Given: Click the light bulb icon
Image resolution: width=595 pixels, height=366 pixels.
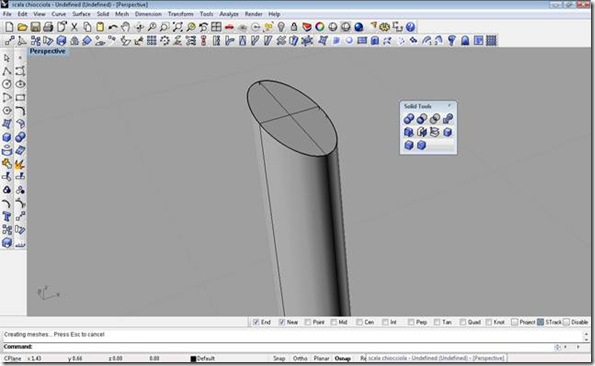Looking at the screenshot, I should point(281,27).
